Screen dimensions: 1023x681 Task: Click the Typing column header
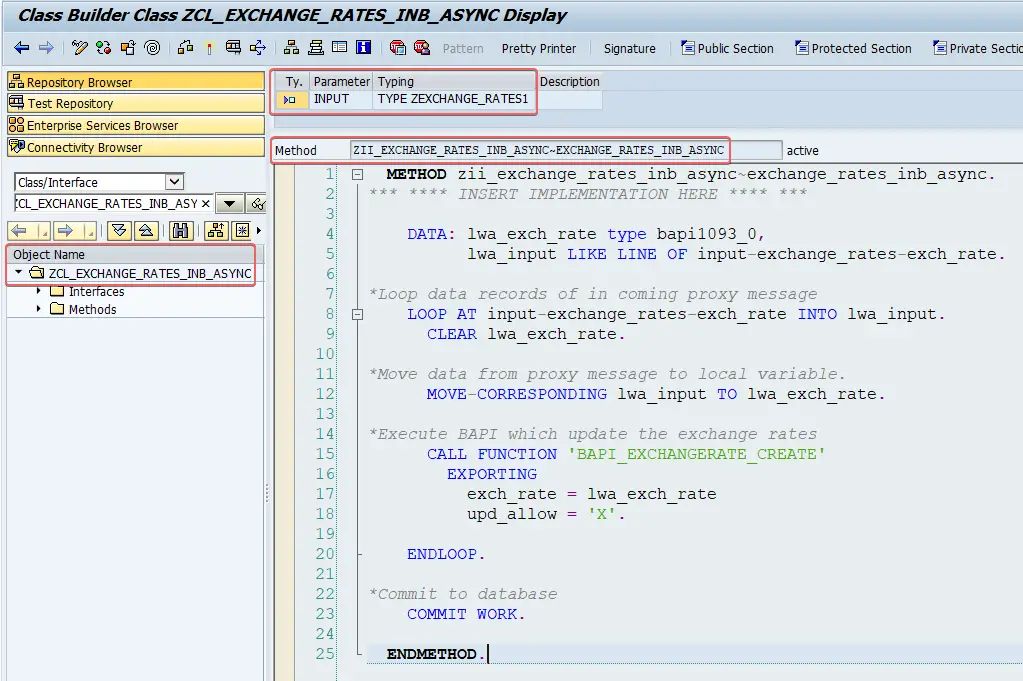point(454,82)
